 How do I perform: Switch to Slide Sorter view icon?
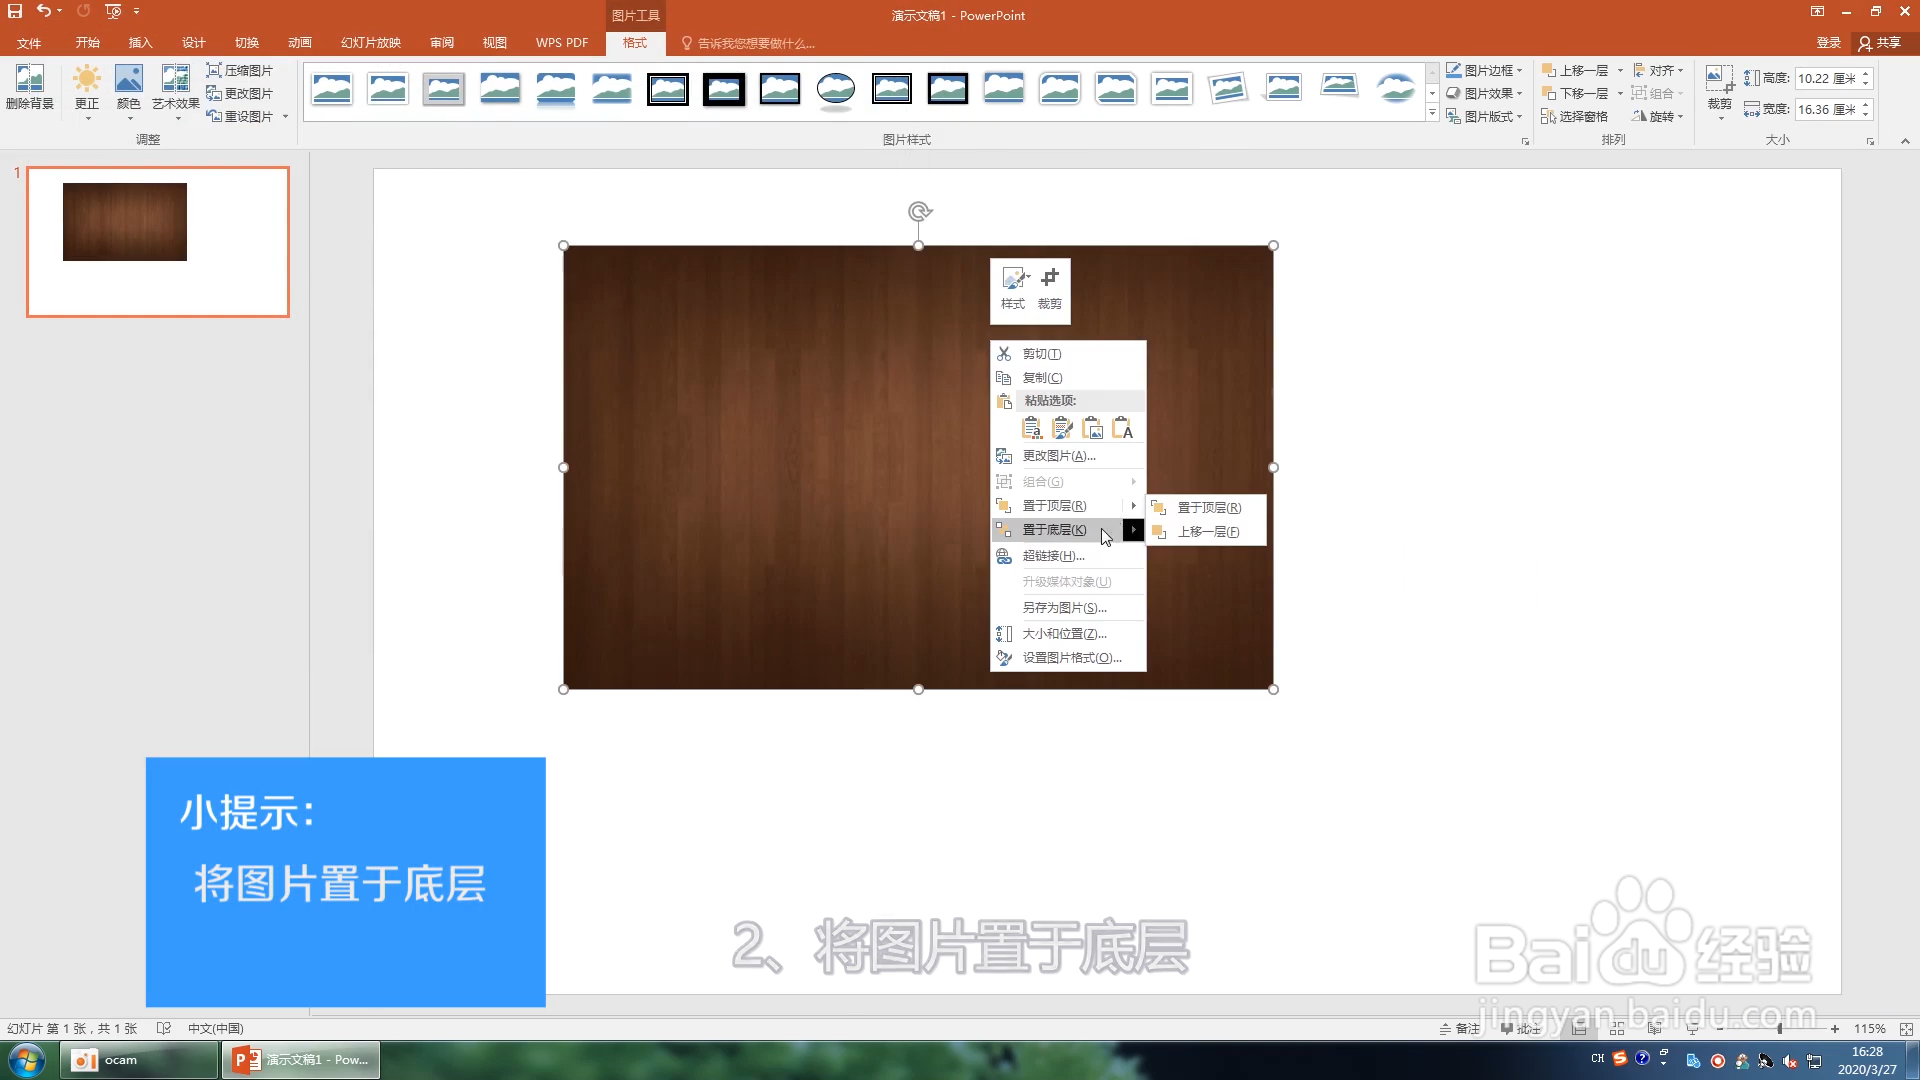1617,1028
